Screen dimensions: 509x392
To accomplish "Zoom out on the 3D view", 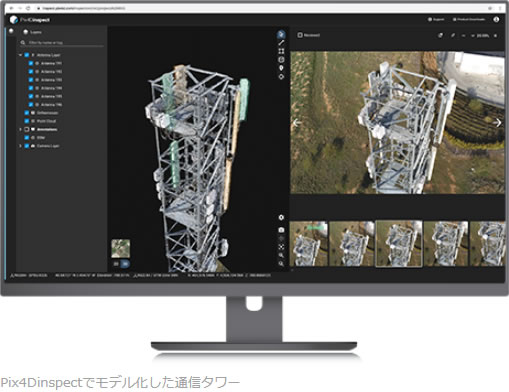I will [281, 264].
